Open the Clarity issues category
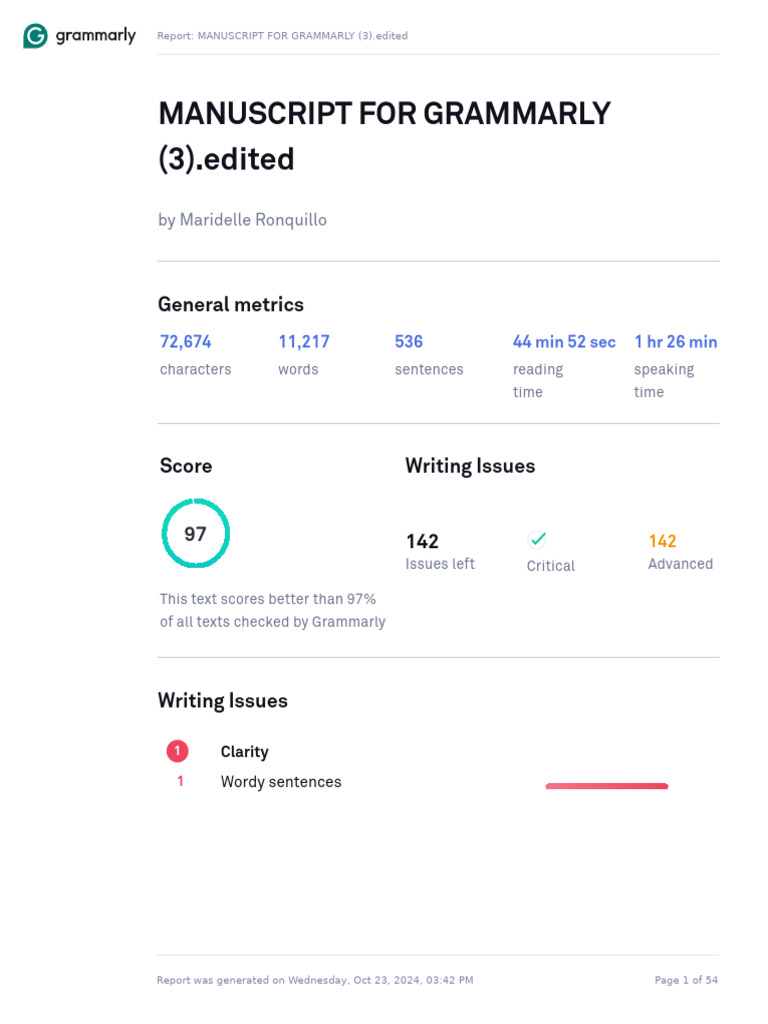Image resolution: width=768 pixels, height=1024 pixels. [x=245, y=752]
